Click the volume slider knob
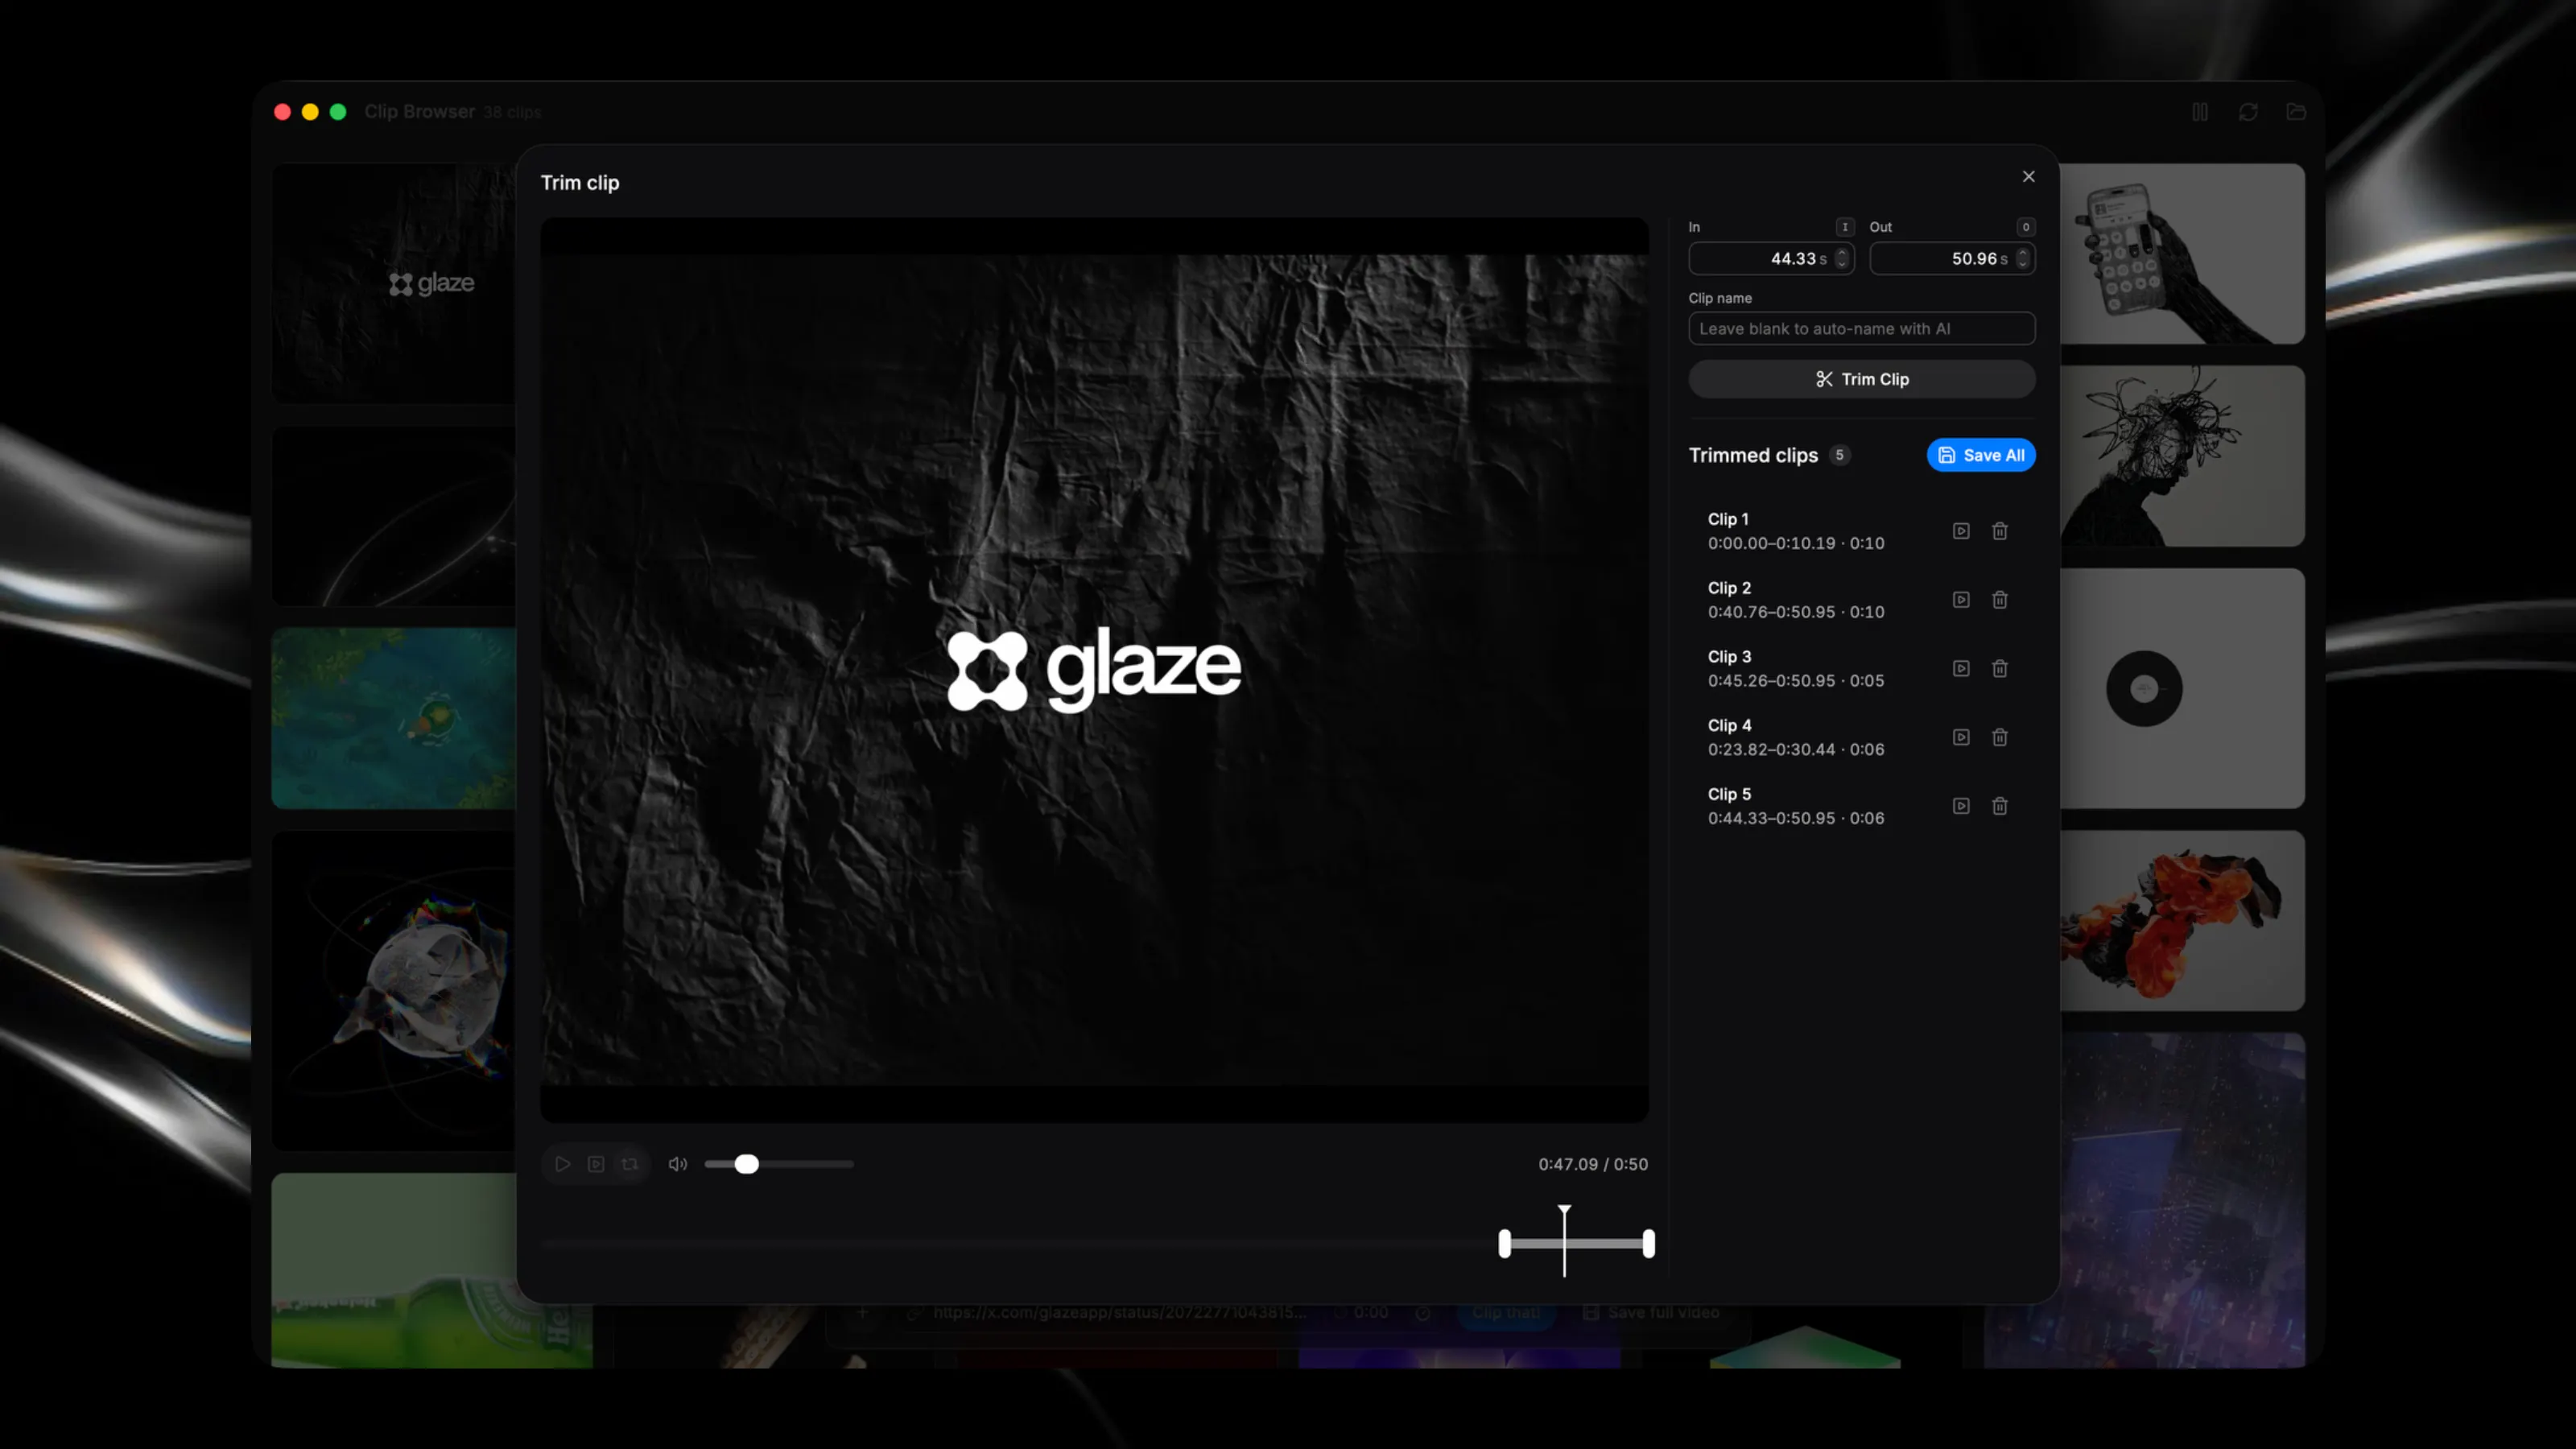 [746, 1164]
